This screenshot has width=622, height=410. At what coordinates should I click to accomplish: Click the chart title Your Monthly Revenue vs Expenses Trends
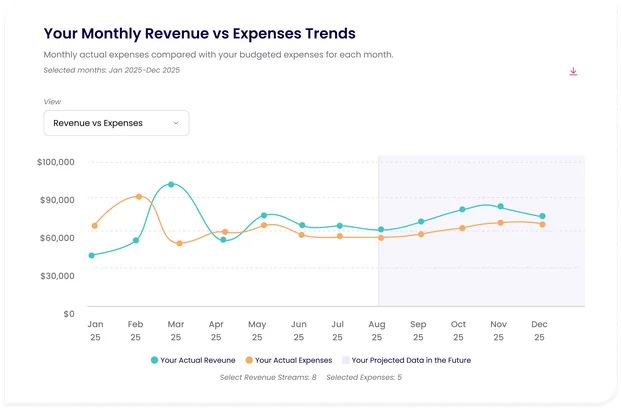[x=200, y=34]
